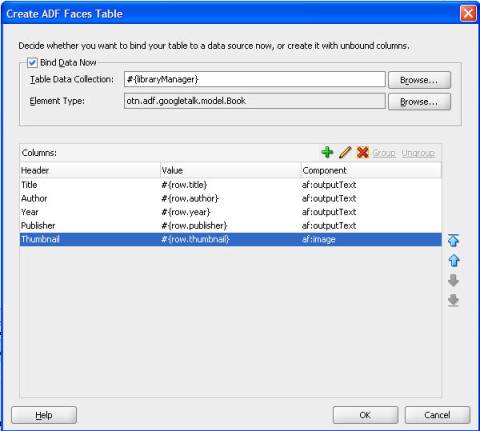This screenshot has height=431, width=480.
Task: Toggle the Bind Data Now checkbox
Action: coord(32,62)
